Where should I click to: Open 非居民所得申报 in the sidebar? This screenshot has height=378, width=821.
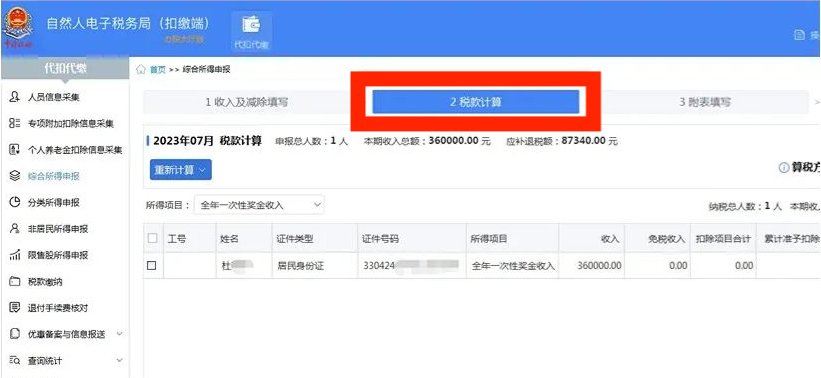tap(58, 229)
